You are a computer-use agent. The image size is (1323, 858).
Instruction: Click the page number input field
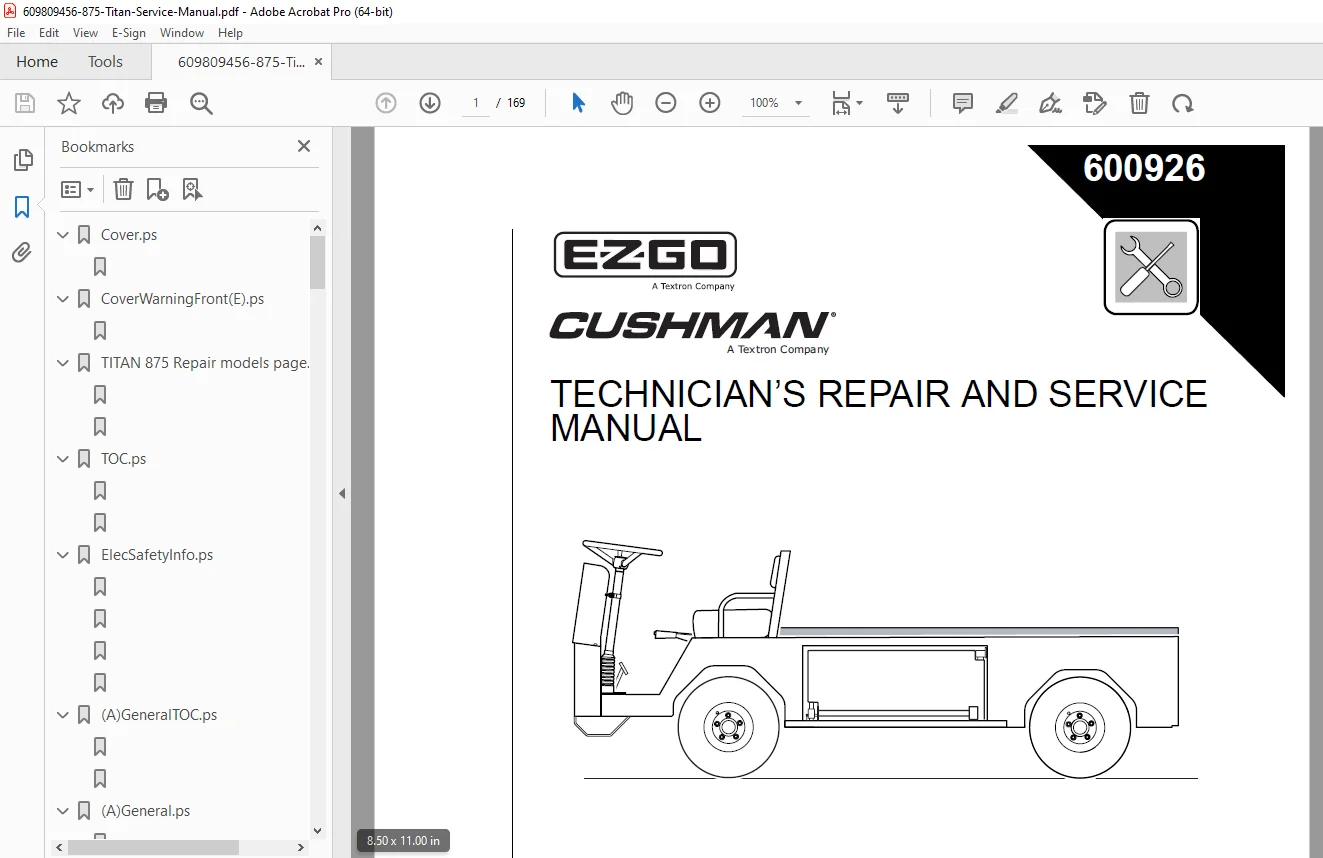click(x=476, y=103)
